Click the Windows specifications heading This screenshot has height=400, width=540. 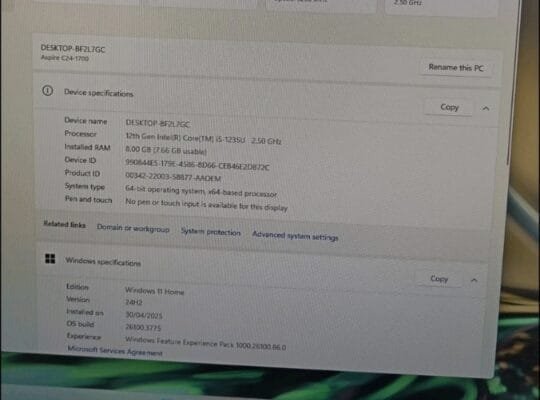(x=103, y=262)
